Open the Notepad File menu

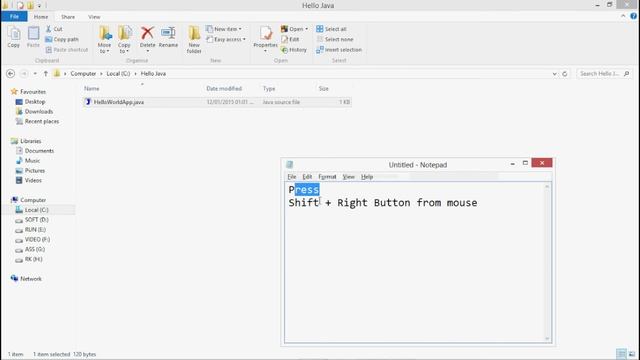[292, 177]
